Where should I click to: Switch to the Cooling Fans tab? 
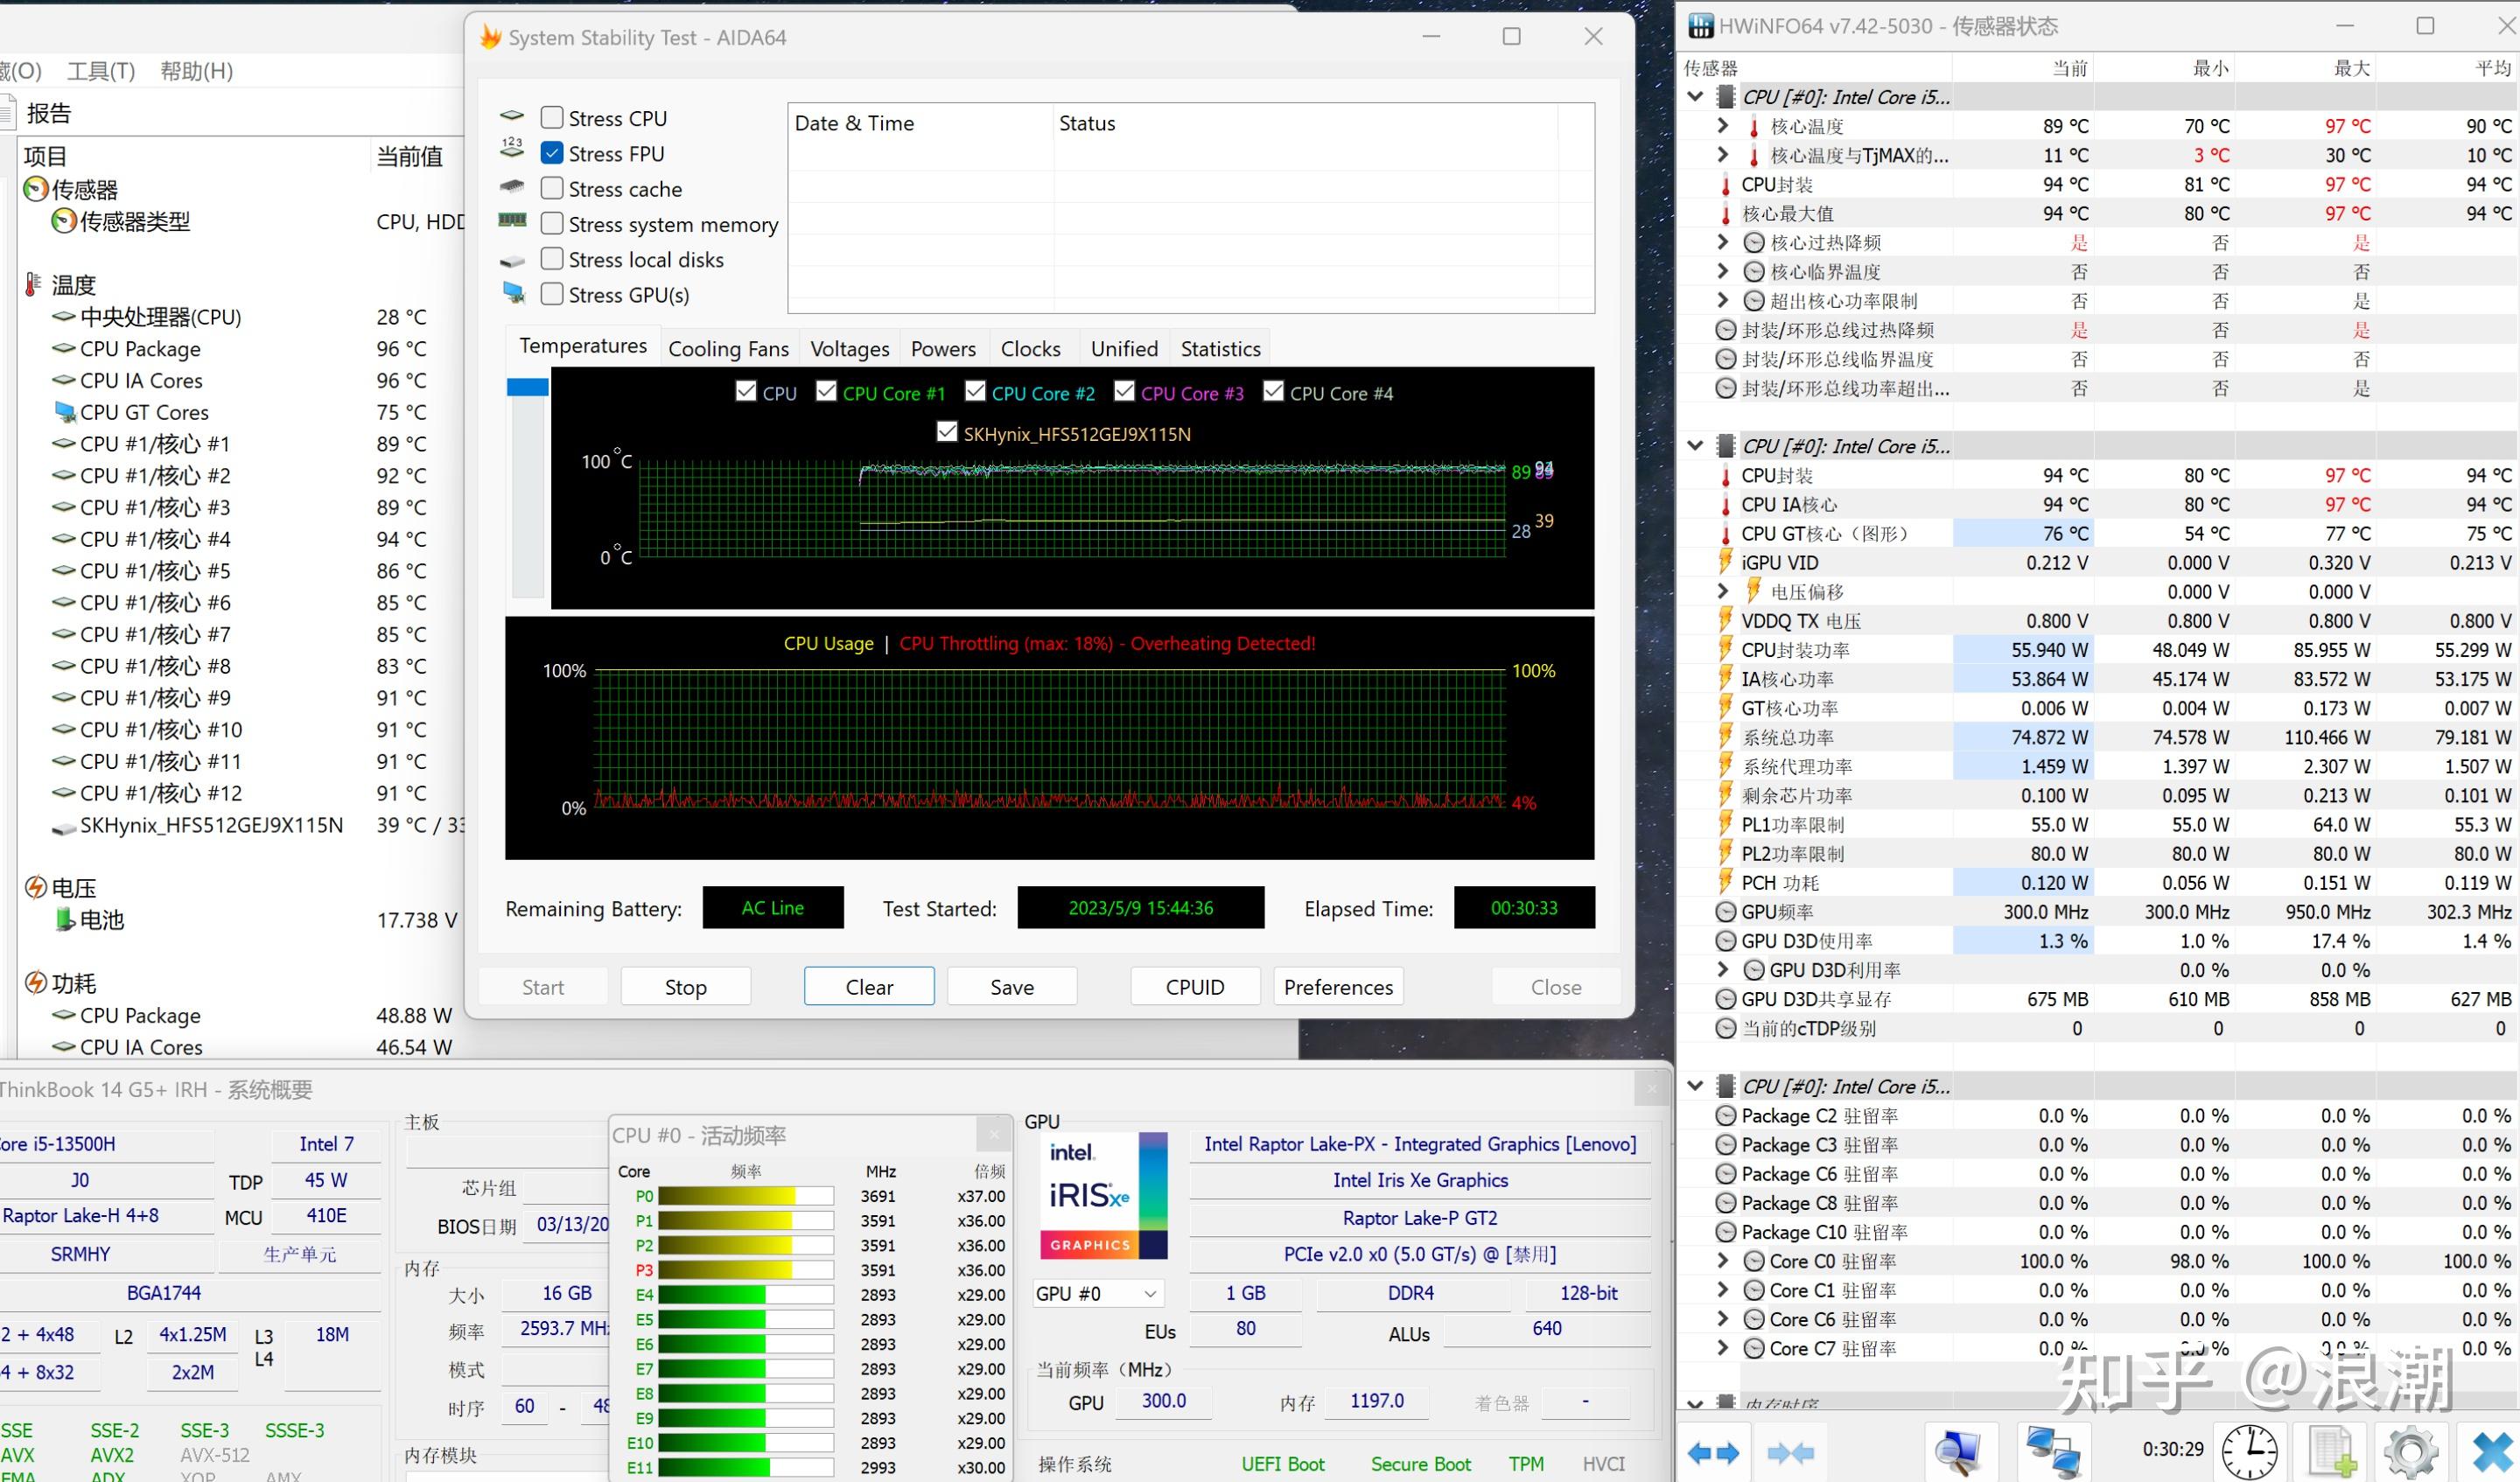[728, 349]
